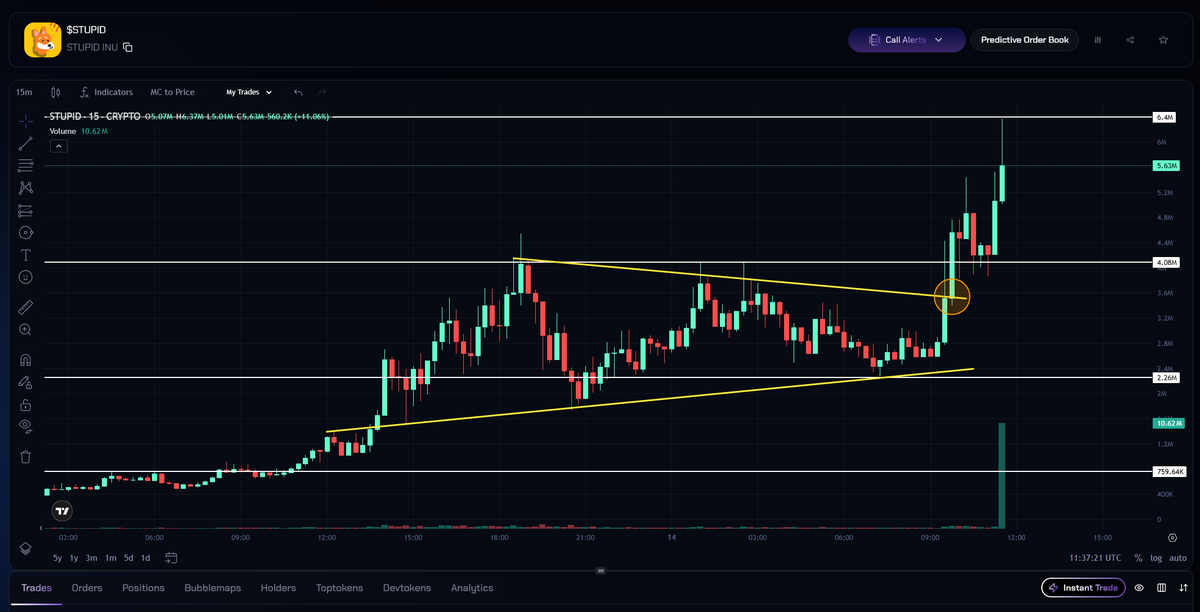Lock all drawing tools
Viewport: 1200px width, 612px height.
tap(26, 405)
